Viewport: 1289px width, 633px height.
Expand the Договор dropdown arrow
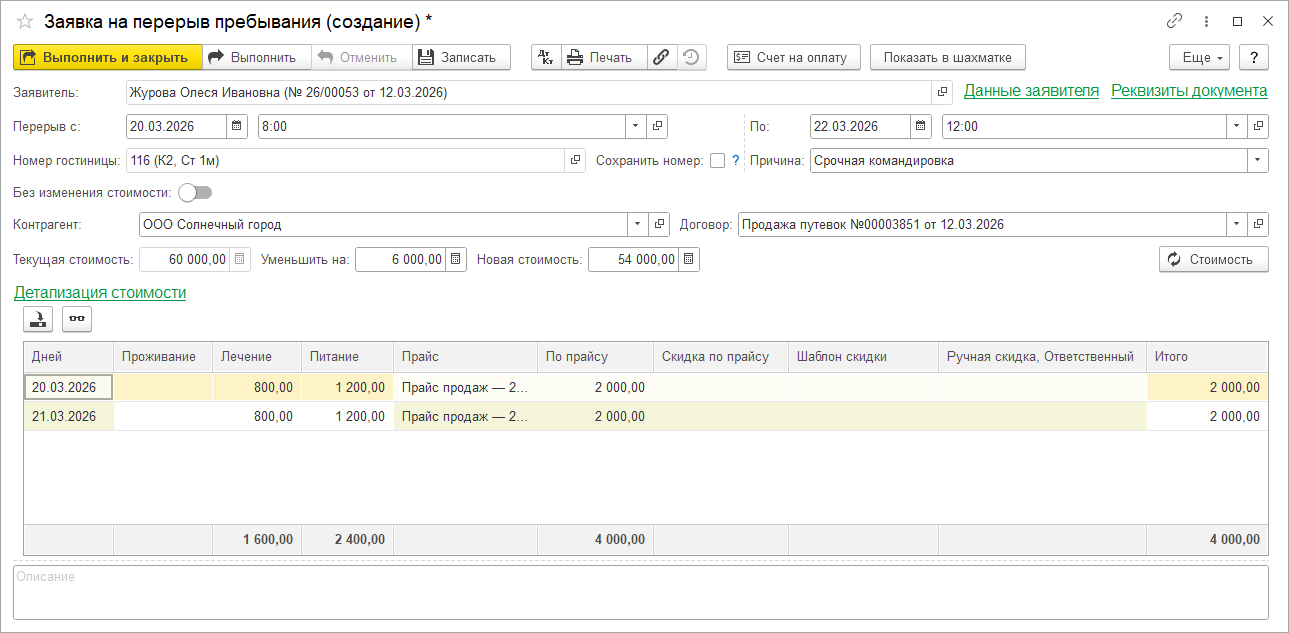pos(1237,225)
